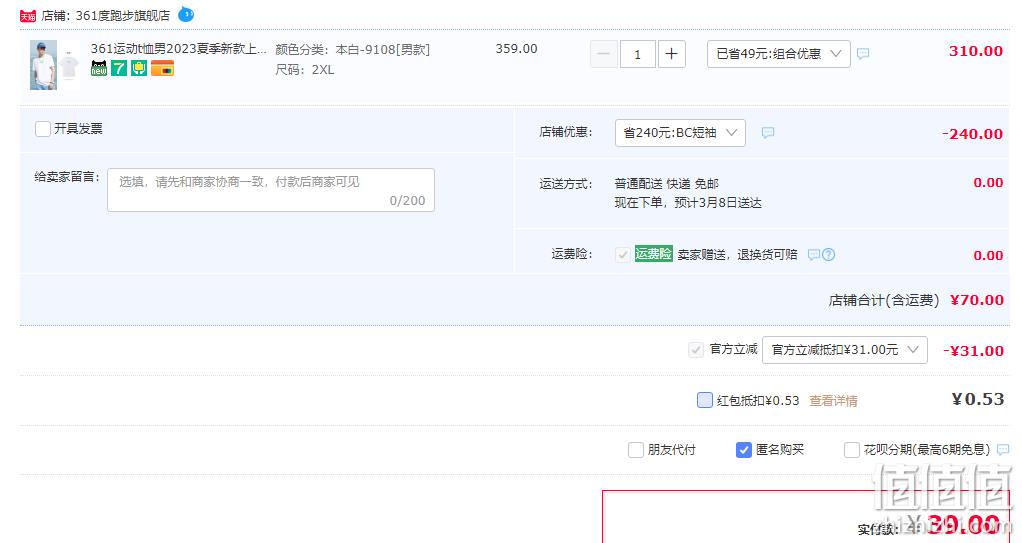Click the item subtotal 310.00
The height and width of the screenshot is (543, 1022).
coord(975,51)
